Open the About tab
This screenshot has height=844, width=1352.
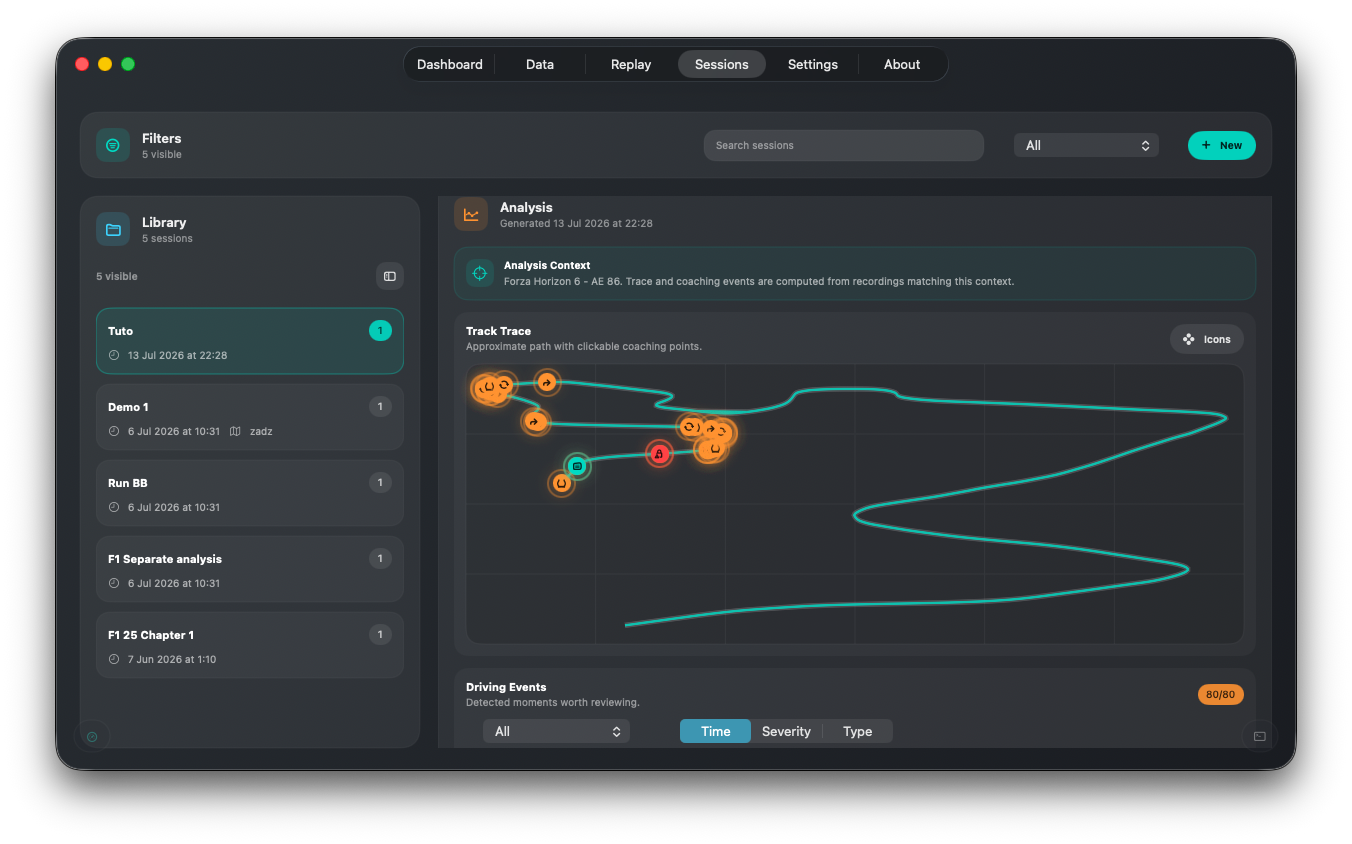[x=902, y=64]
